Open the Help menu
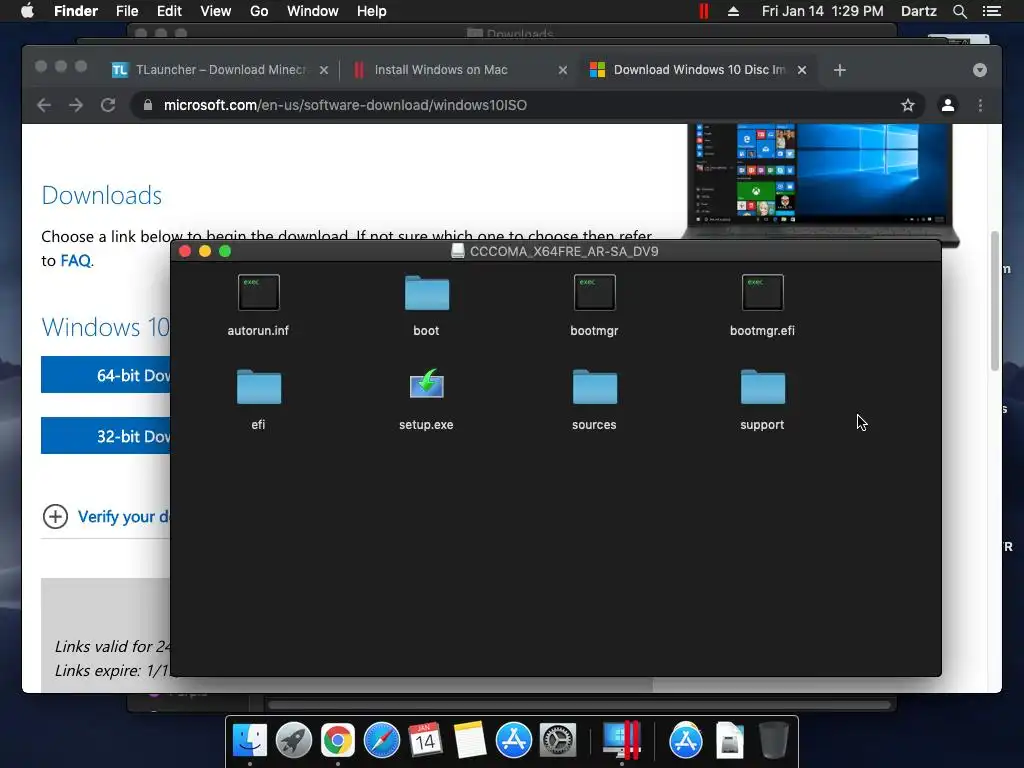The height and width of the screenshot is (768, 1024). pos(372,11)
